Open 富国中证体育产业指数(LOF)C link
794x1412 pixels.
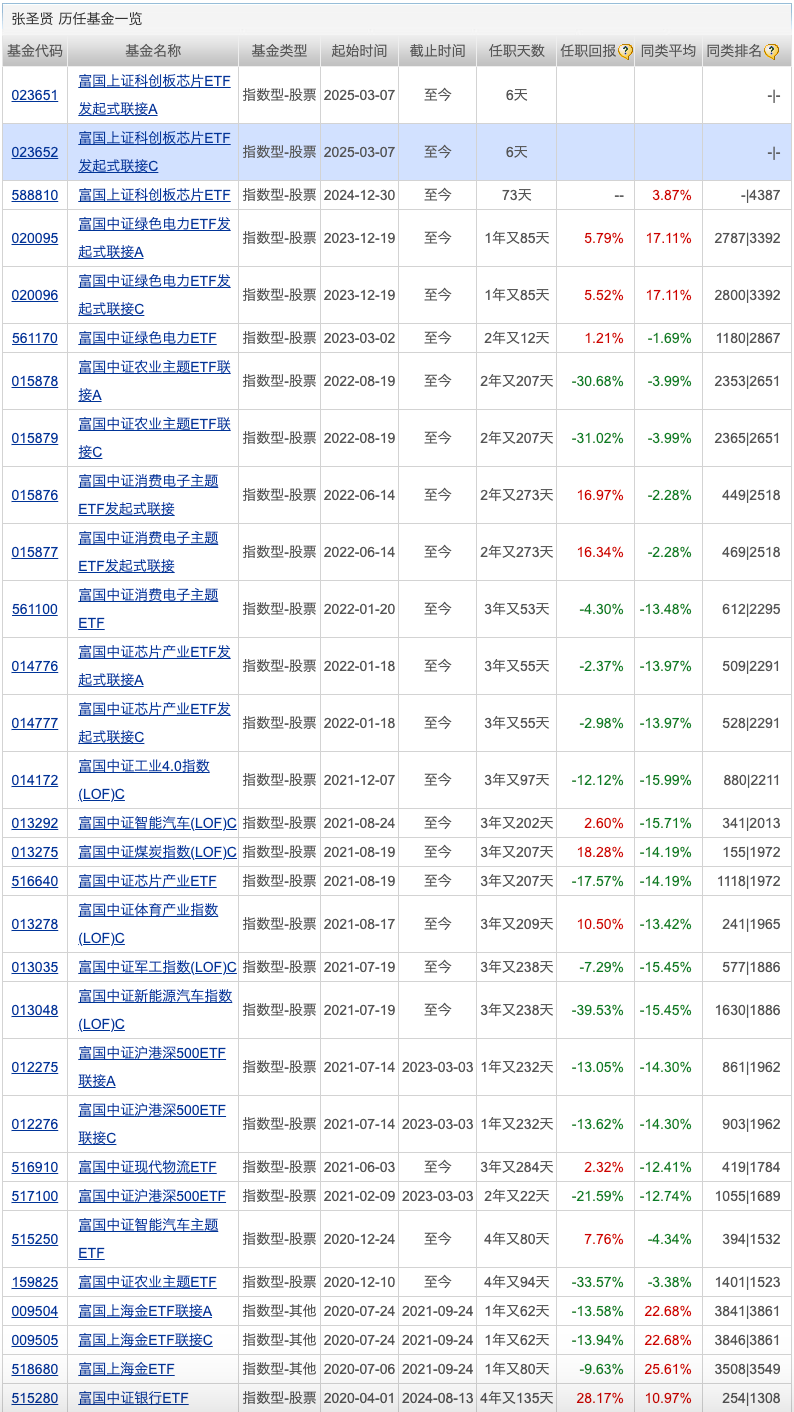click(x=148, y=924)
